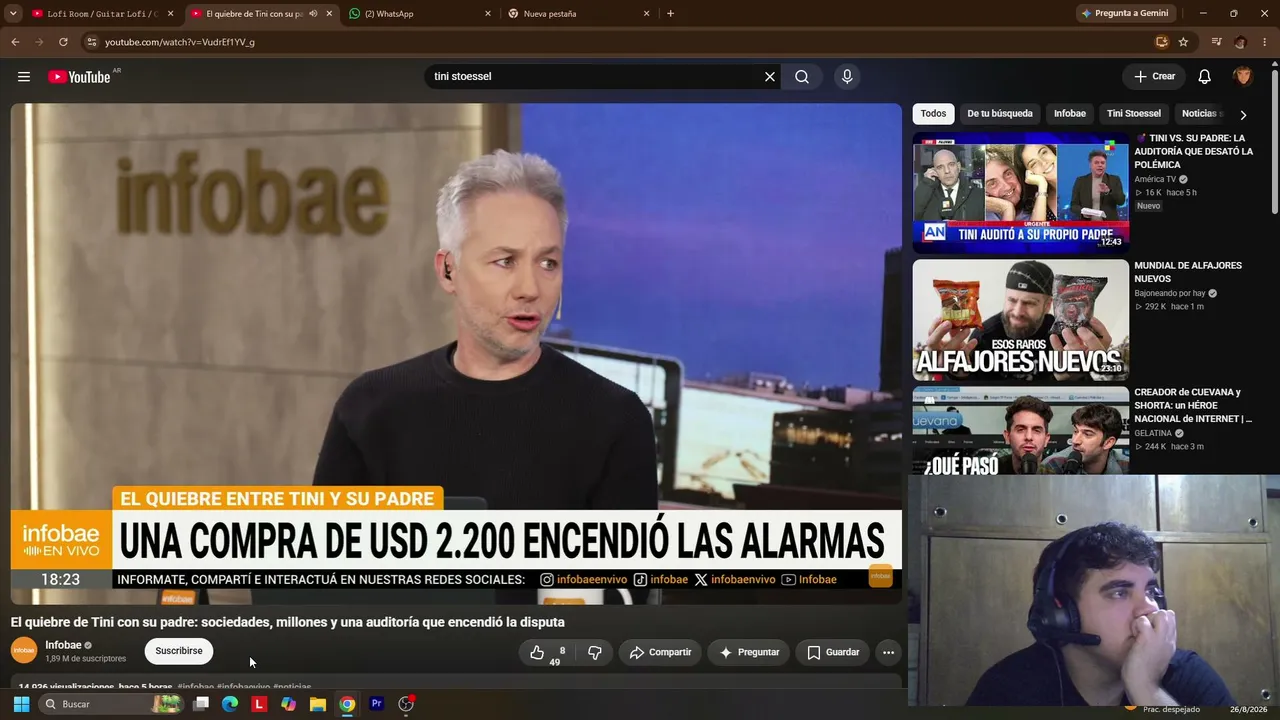Image resolution: width=1280 pixels, height=720 pixels.
Task: Open File Explorer from the taskbar
Action: 318,704
